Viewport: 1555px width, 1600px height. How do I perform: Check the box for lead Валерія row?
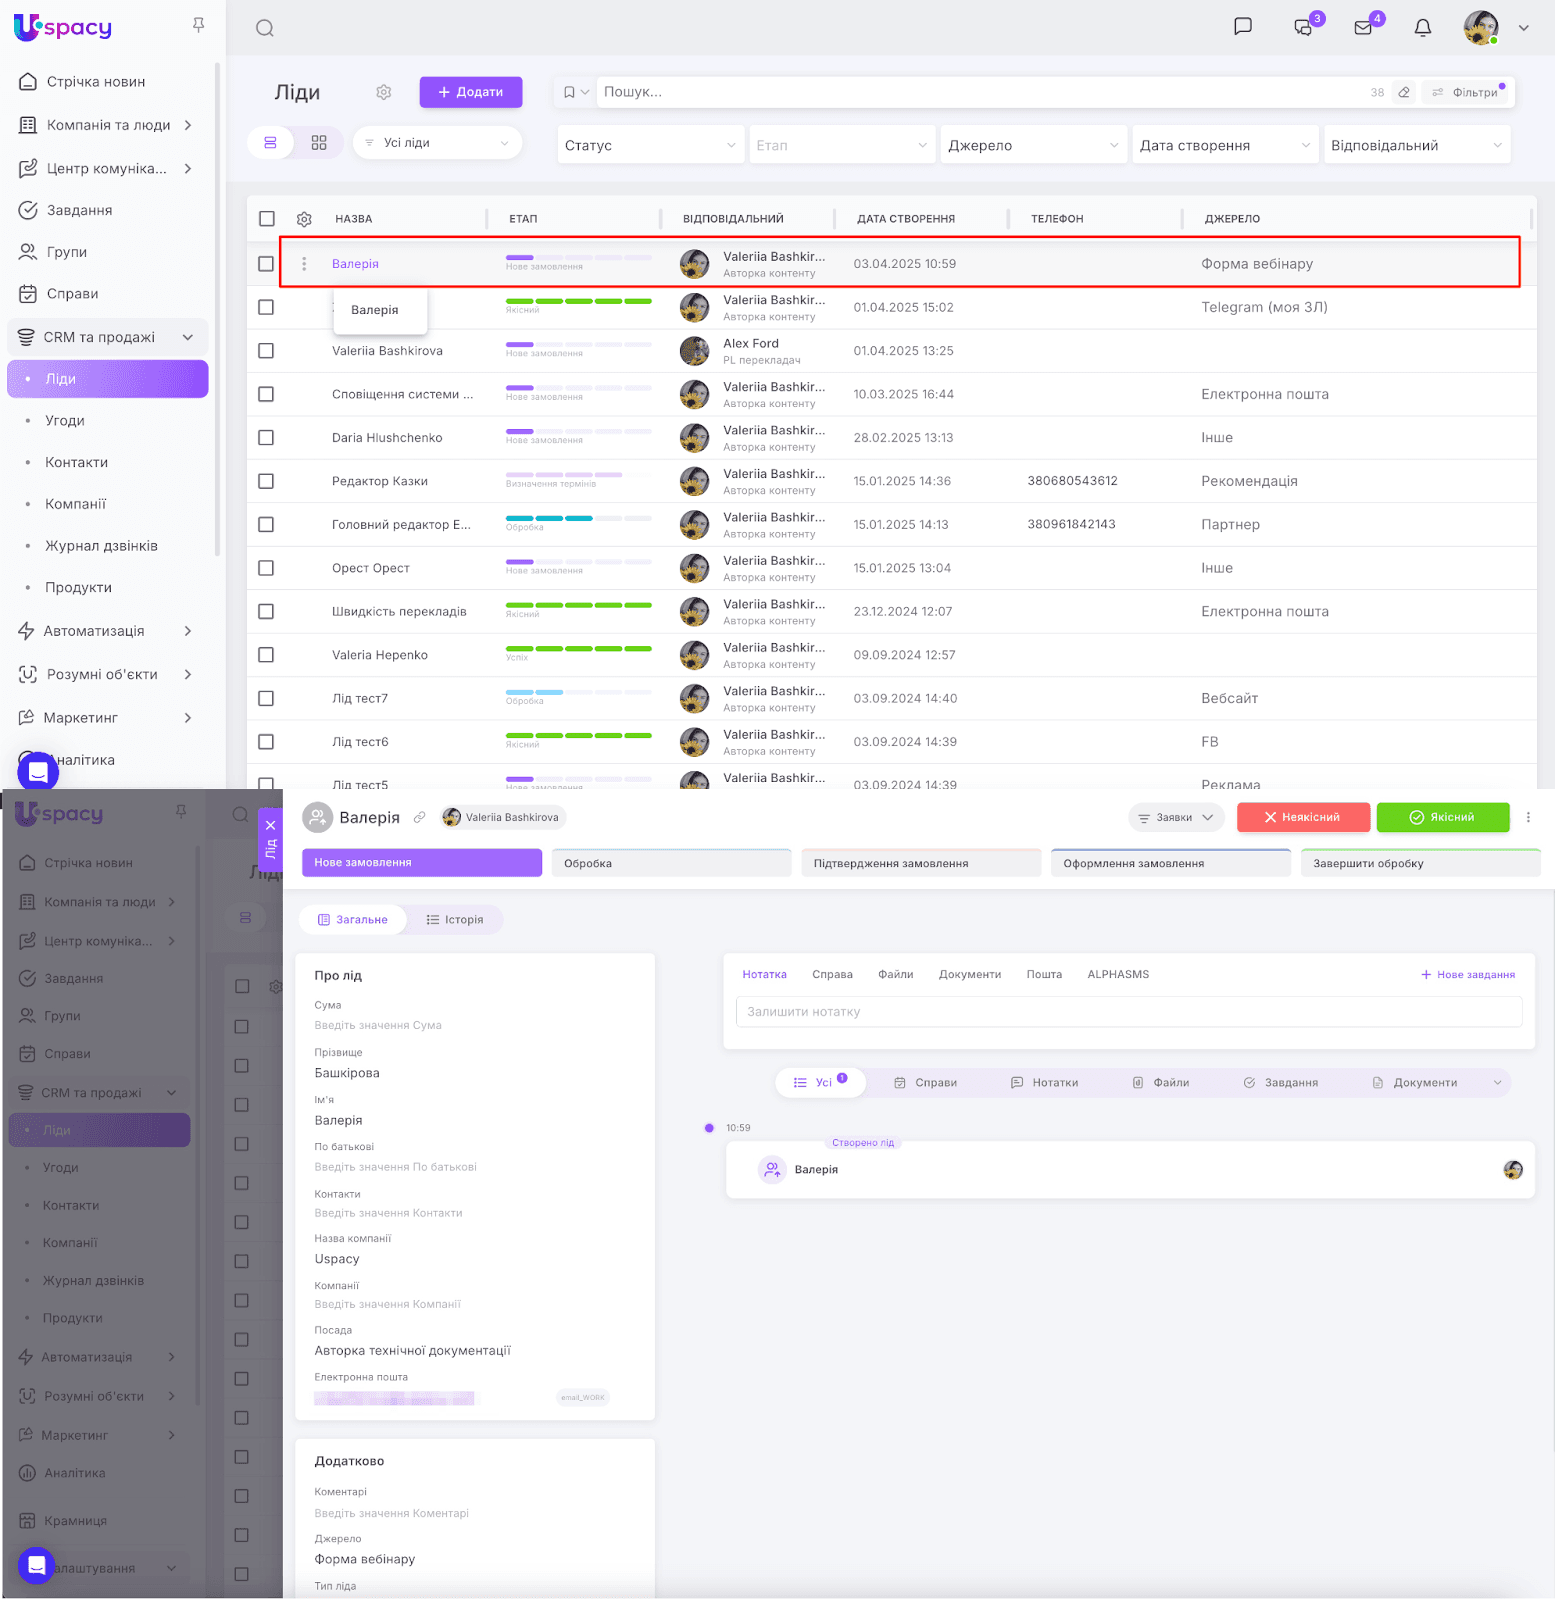[266, 264]
